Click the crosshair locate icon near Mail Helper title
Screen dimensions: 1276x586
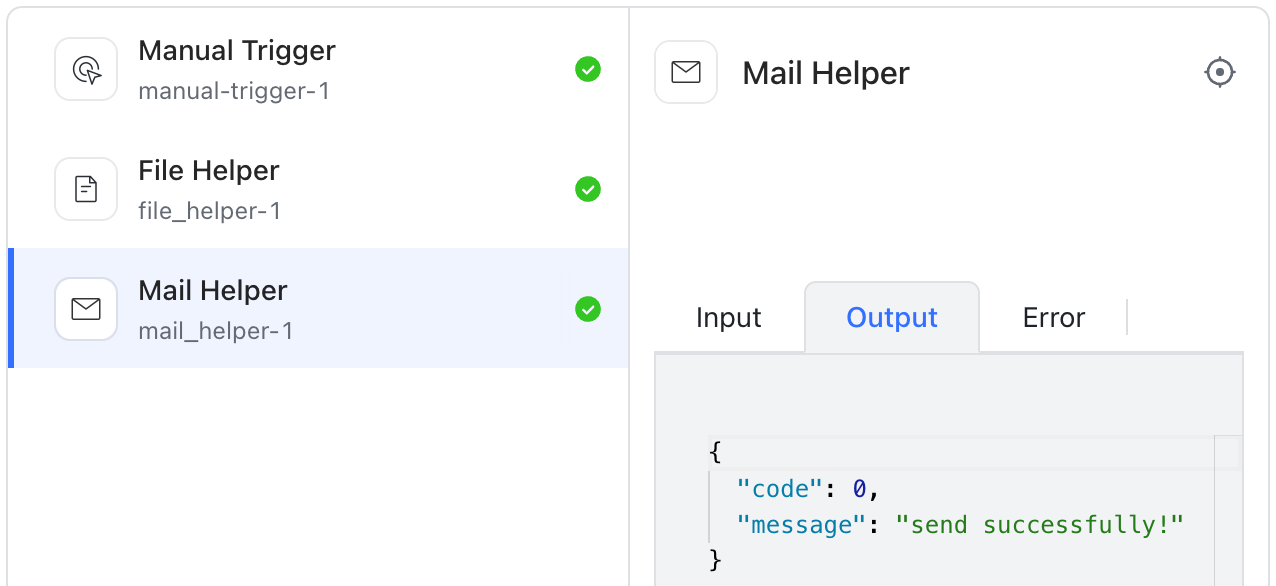click(1220, 72)
